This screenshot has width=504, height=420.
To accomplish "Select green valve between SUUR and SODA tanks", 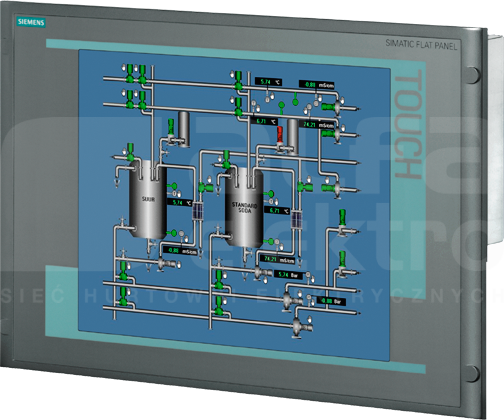I will point(205,188).
